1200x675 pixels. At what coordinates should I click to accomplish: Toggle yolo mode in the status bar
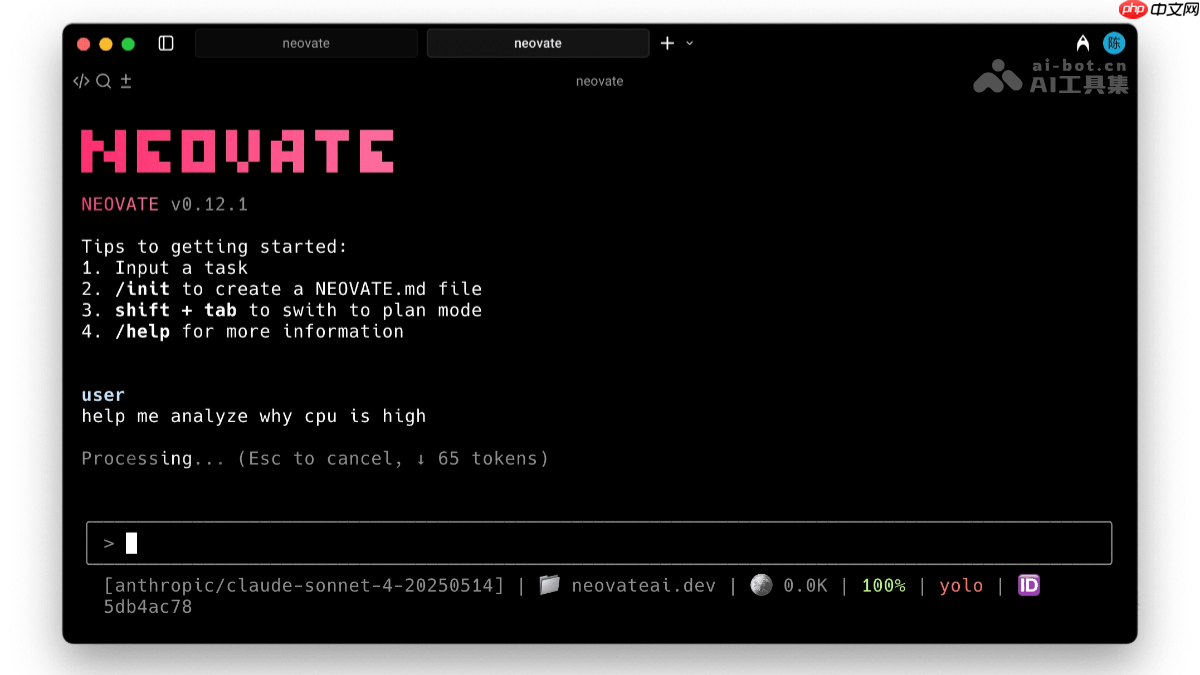tap(961, 585)
